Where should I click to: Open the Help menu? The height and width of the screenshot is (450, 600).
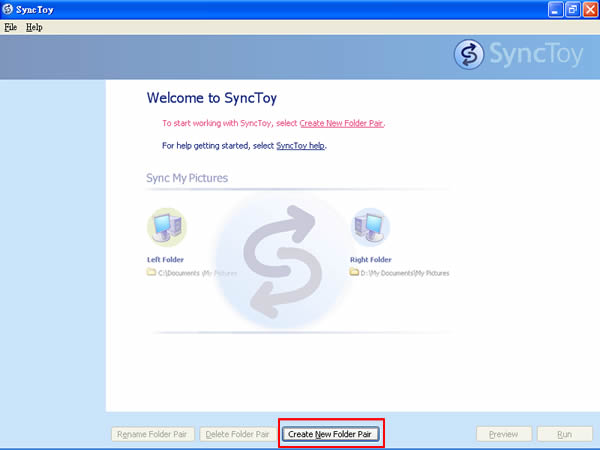click(x=34, y=27)
